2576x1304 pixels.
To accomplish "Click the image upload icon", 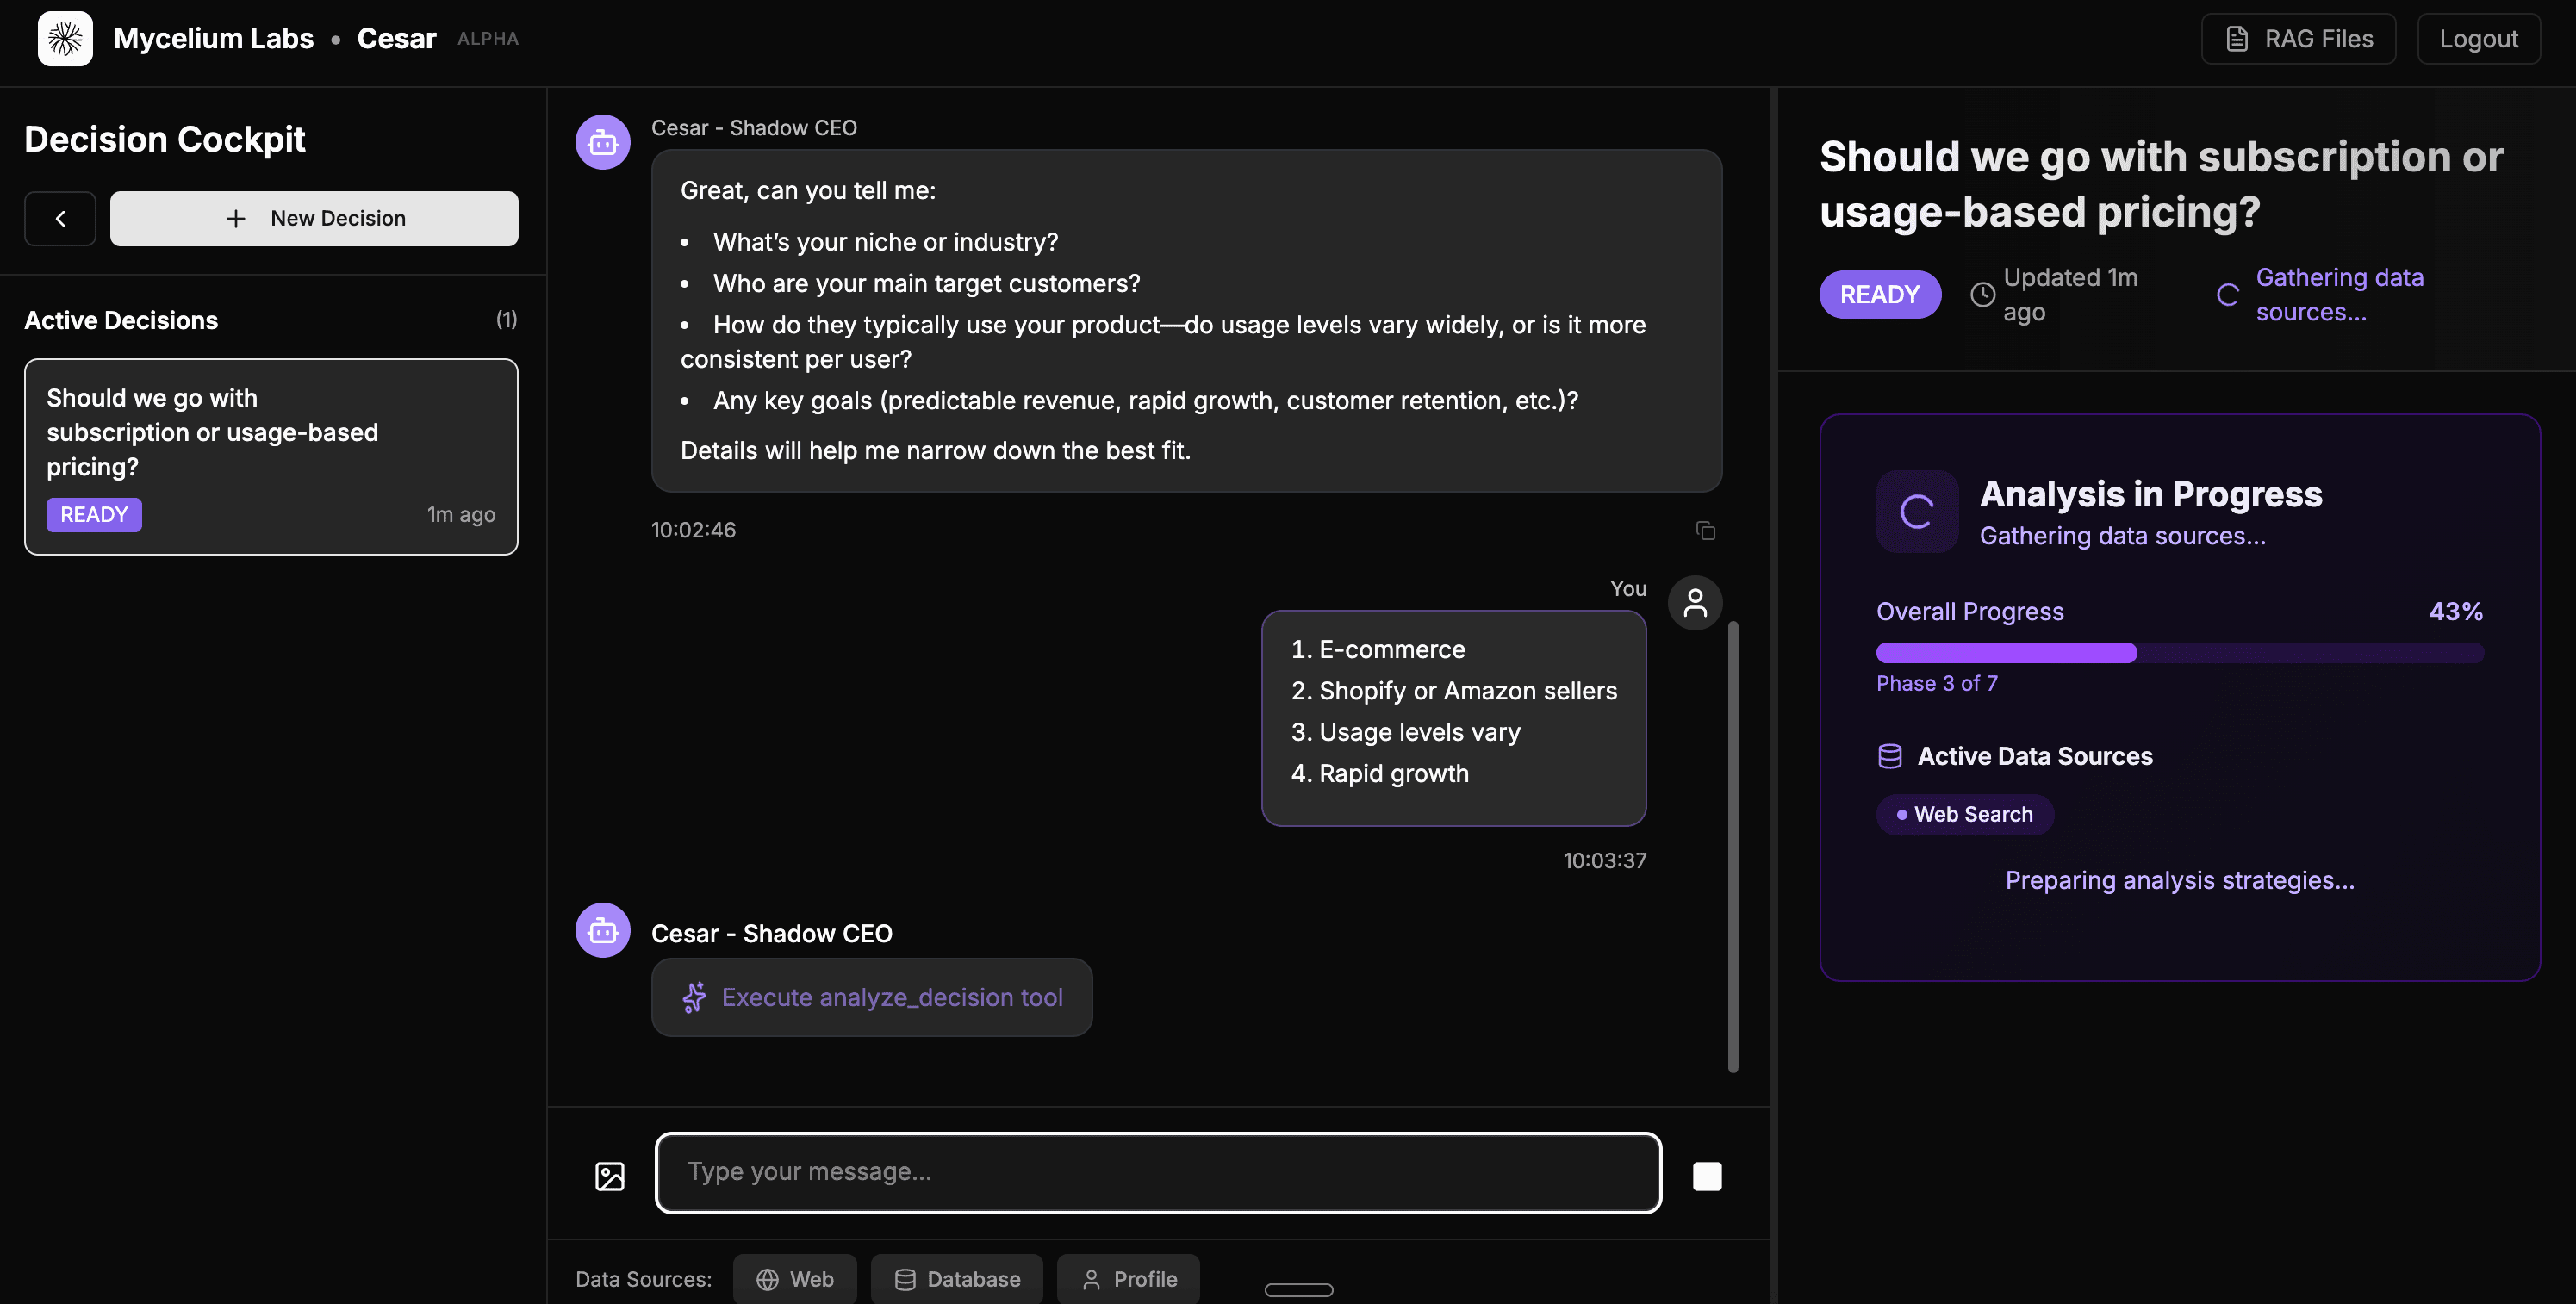I will click(x=609, y=1176).
